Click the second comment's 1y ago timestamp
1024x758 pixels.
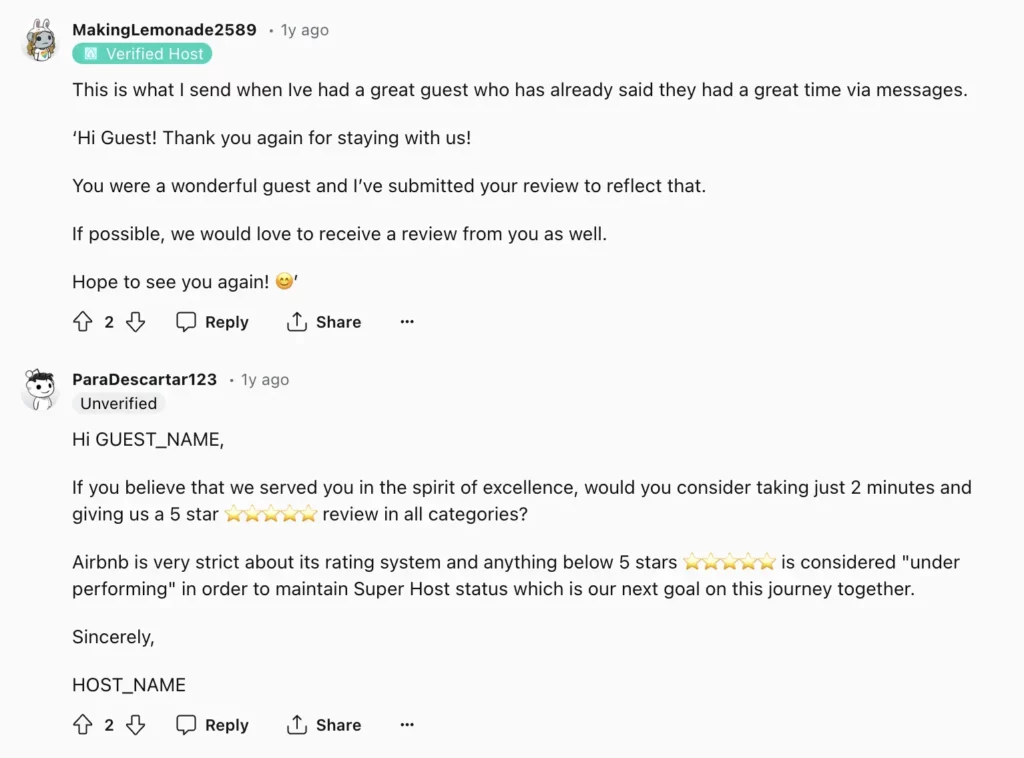[x=265, y=380]
